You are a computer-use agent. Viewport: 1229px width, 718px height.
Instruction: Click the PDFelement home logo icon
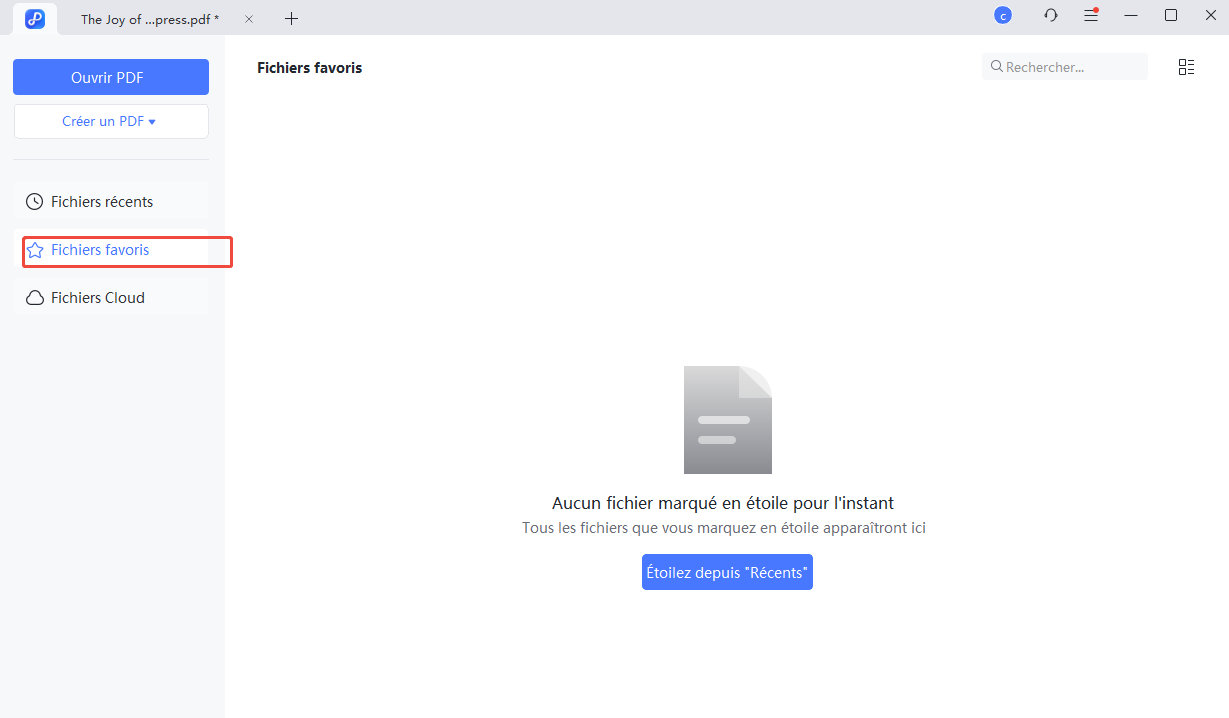pyautogui.click(x=35, y=18)
